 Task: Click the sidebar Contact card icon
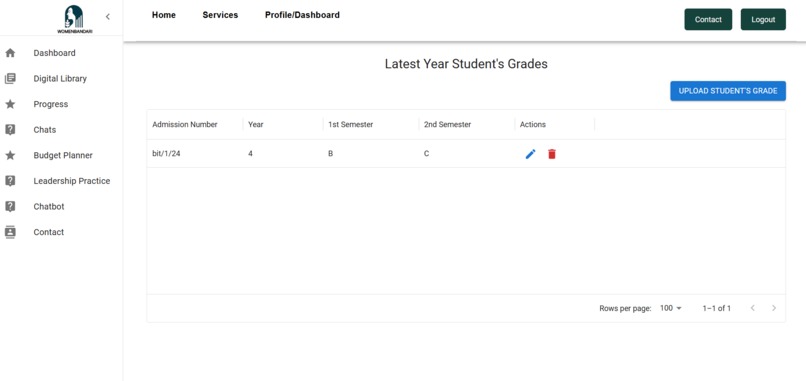tap(10, 232)
